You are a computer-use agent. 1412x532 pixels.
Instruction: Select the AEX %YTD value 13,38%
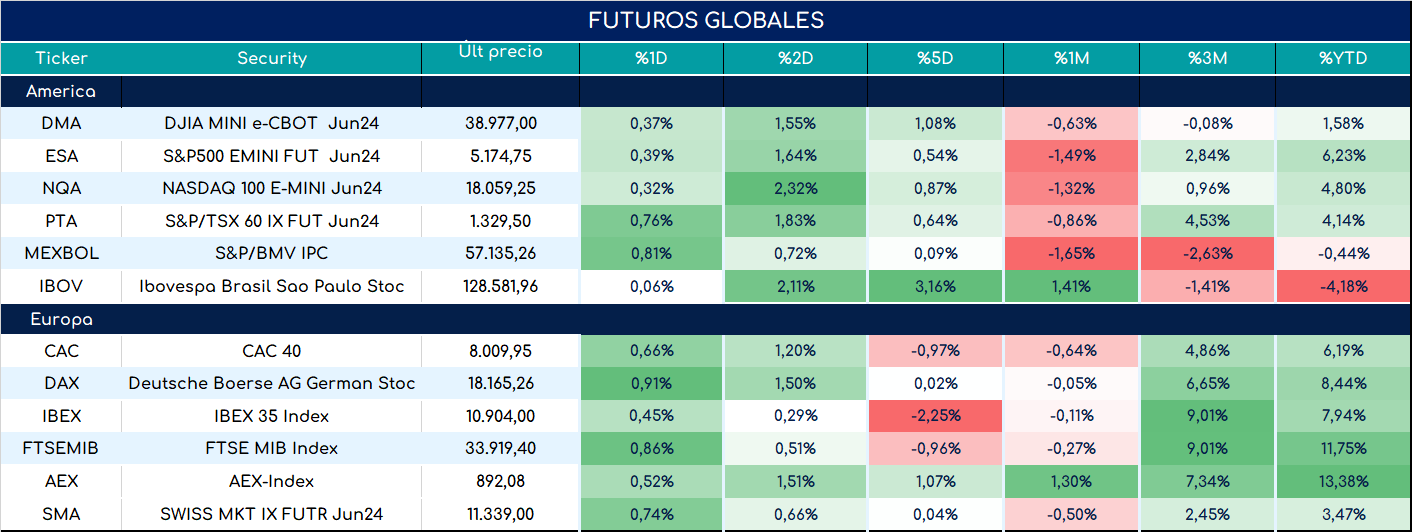1344,481
